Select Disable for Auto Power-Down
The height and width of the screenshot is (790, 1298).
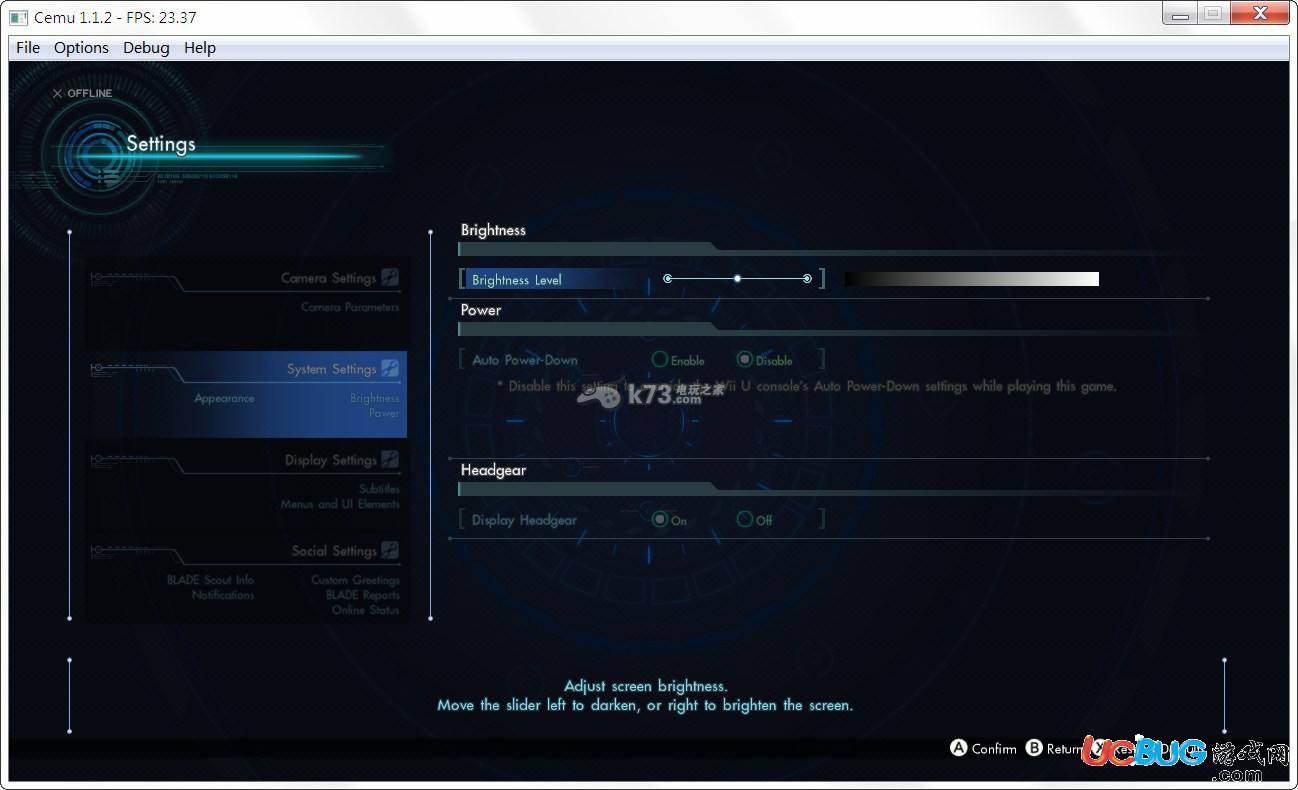[x=765, y=360]
